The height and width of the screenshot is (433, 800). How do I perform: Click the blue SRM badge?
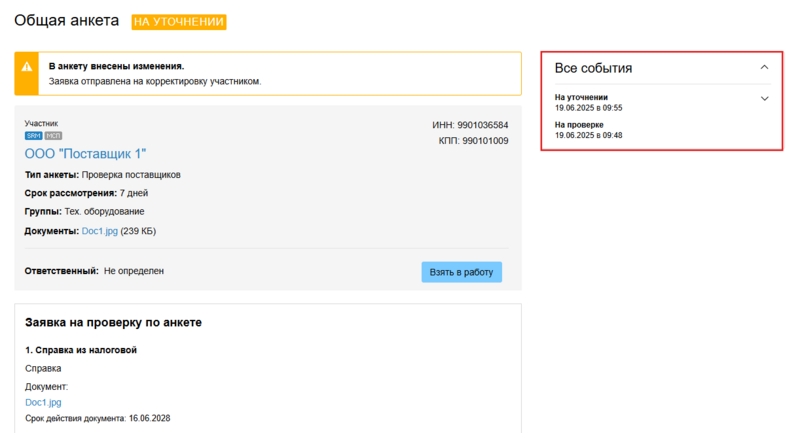tap(33, 136)
